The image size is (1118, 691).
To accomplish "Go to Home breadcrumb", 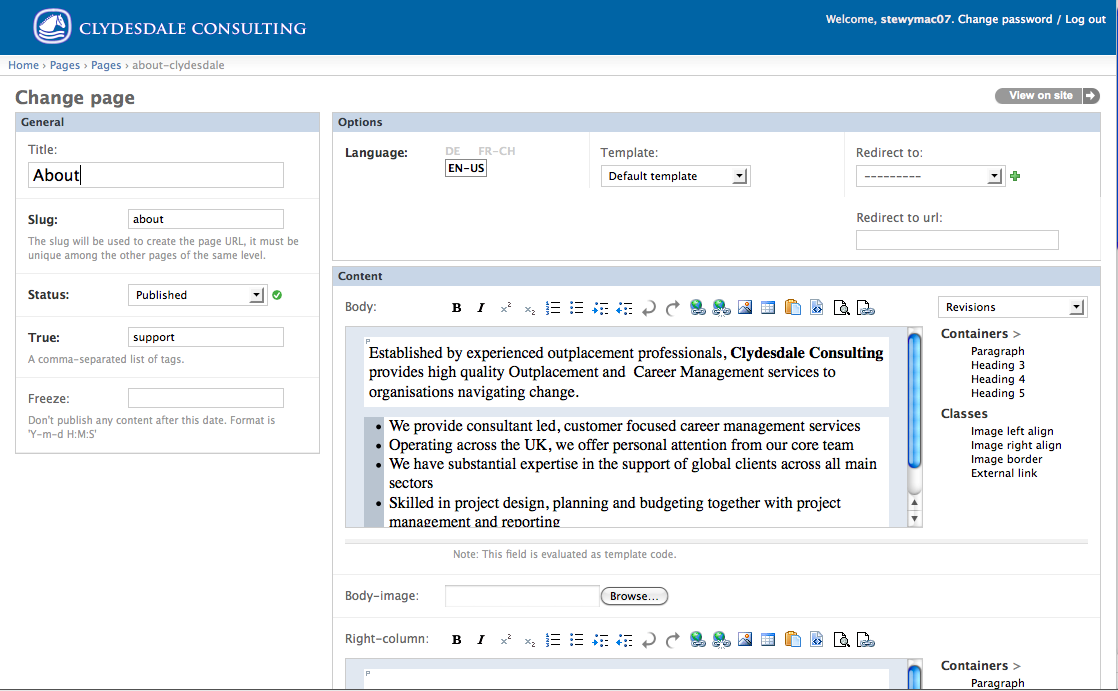I will [x=24, y=65].
